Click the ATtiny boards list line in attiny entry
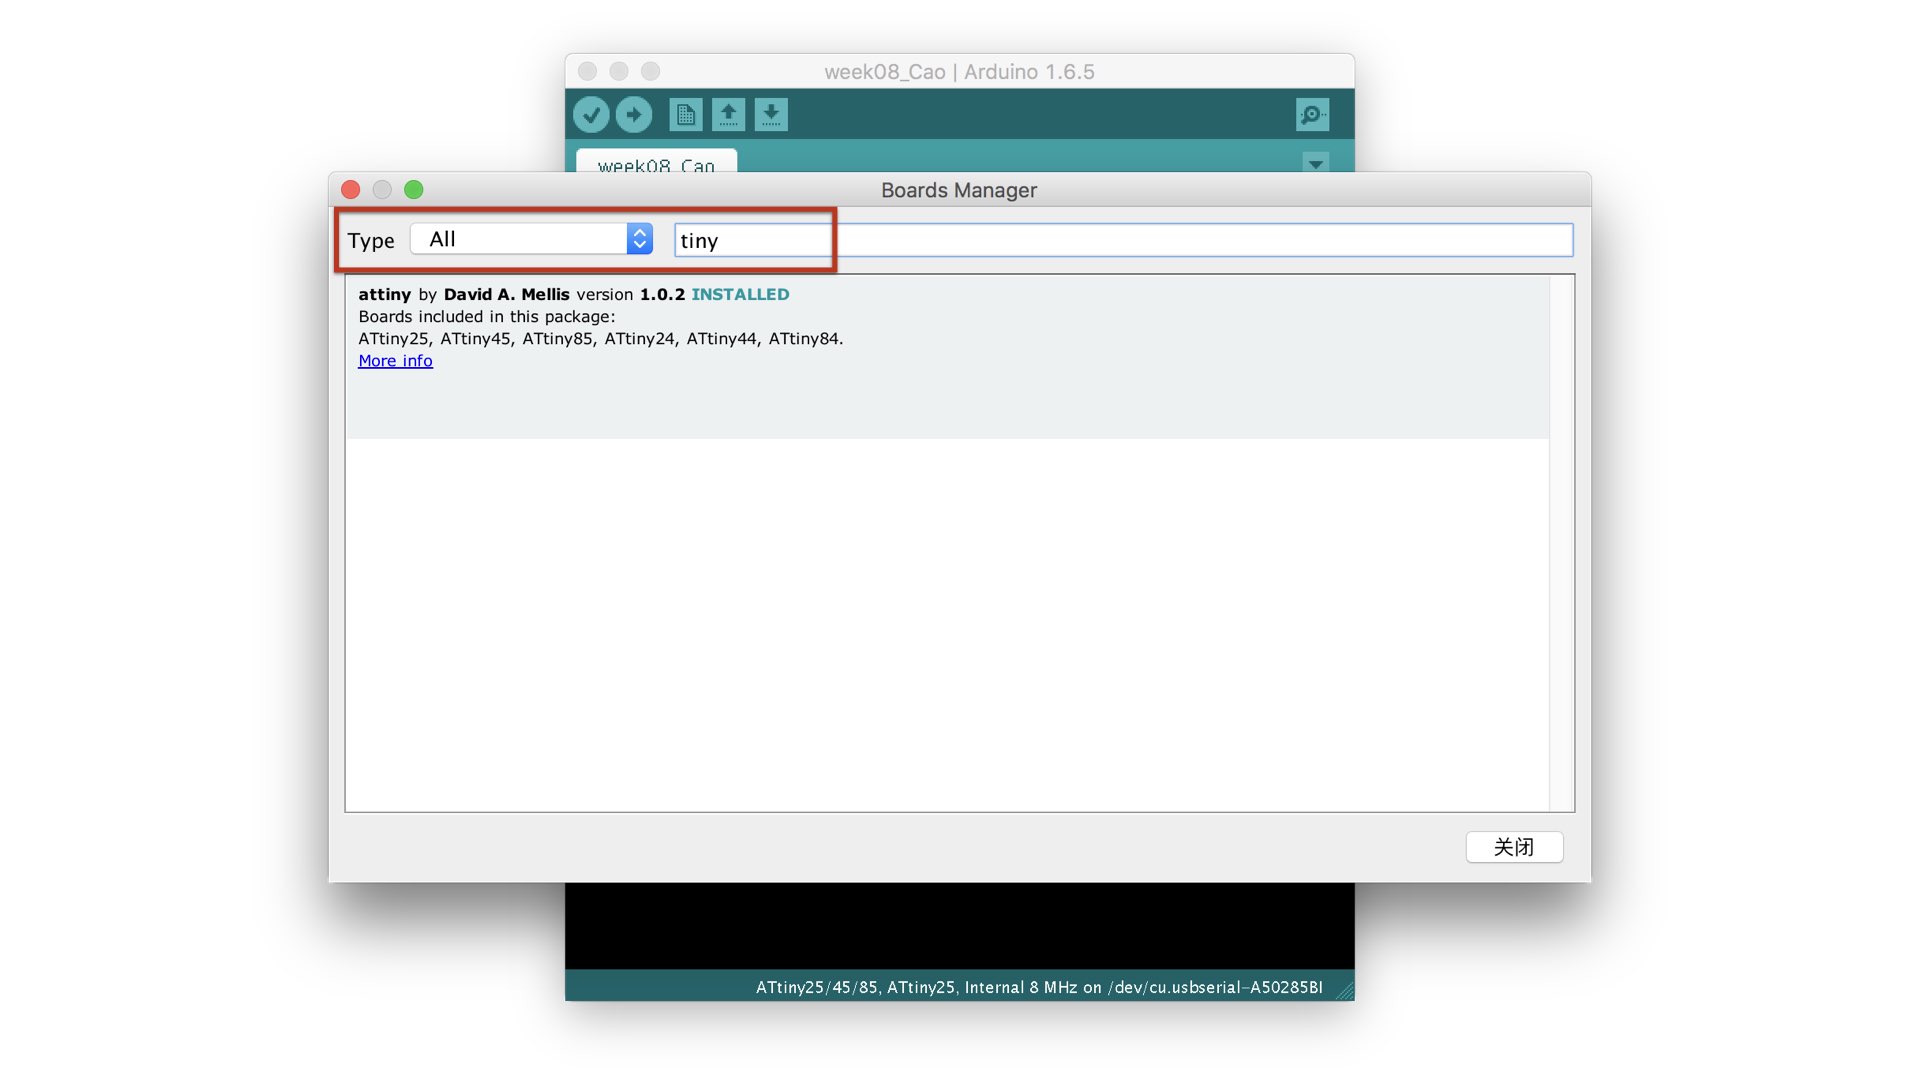 (x=601, y=339)
